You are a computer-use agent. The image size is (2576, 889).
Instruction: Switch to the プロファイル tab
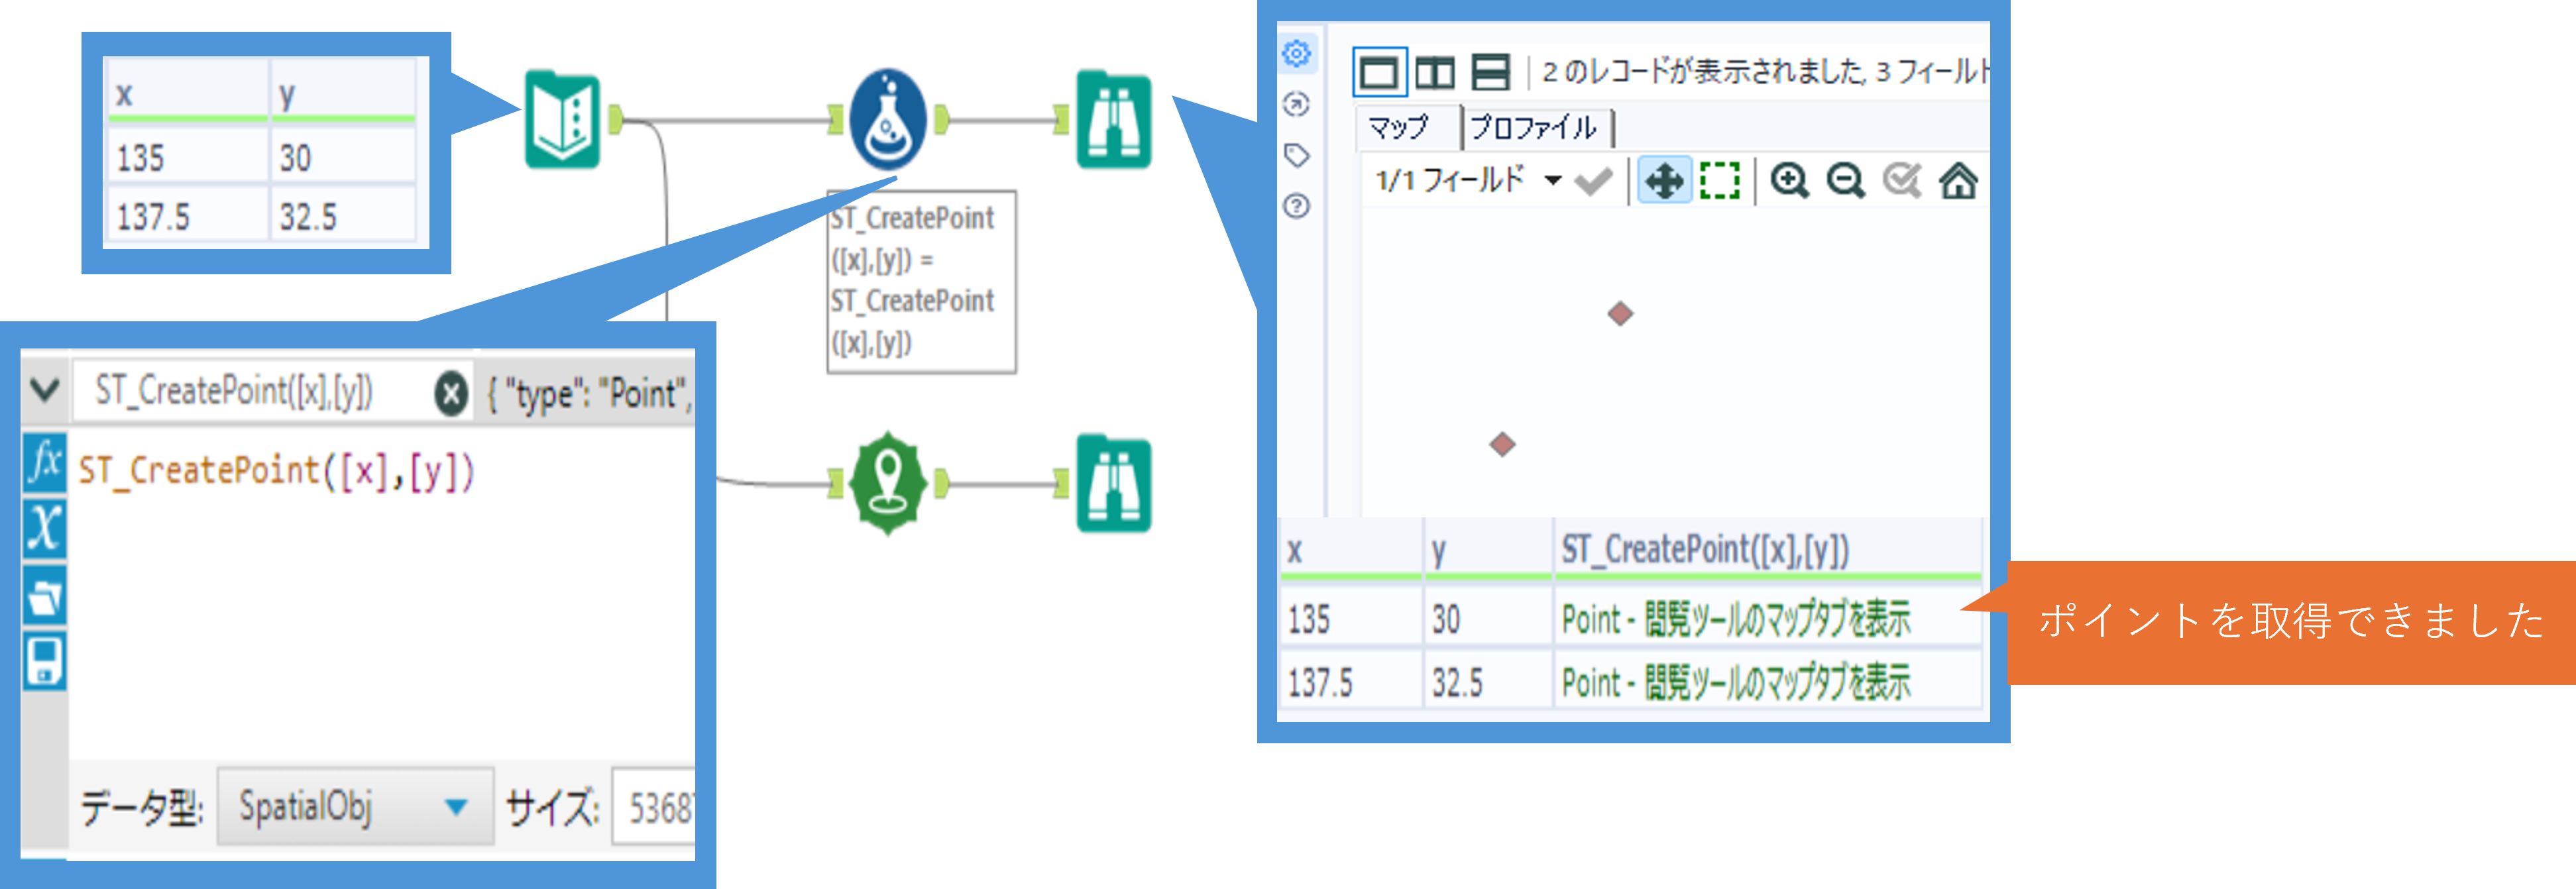[x=1534, y=128]
